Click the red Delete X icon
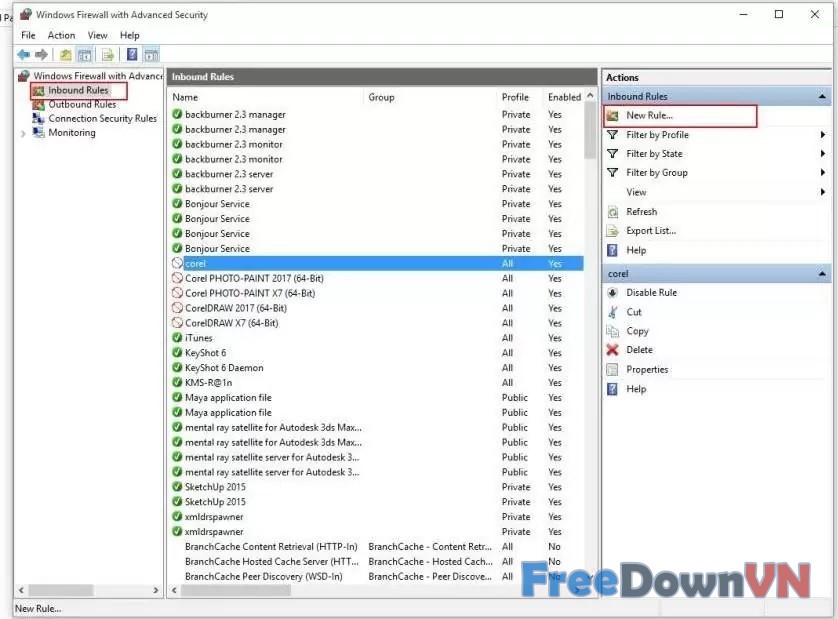This screenshot has height=619, width=838. coord(613,350)
